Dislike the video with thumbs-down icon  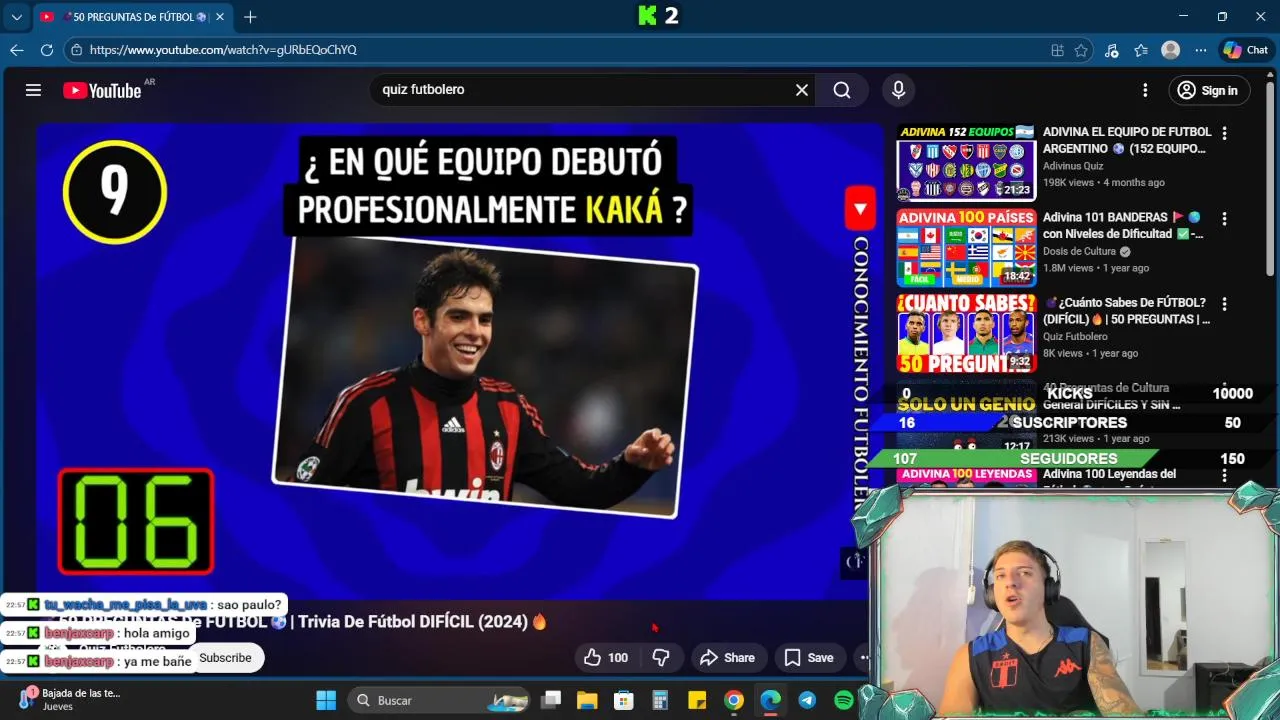tap(660, 657)
